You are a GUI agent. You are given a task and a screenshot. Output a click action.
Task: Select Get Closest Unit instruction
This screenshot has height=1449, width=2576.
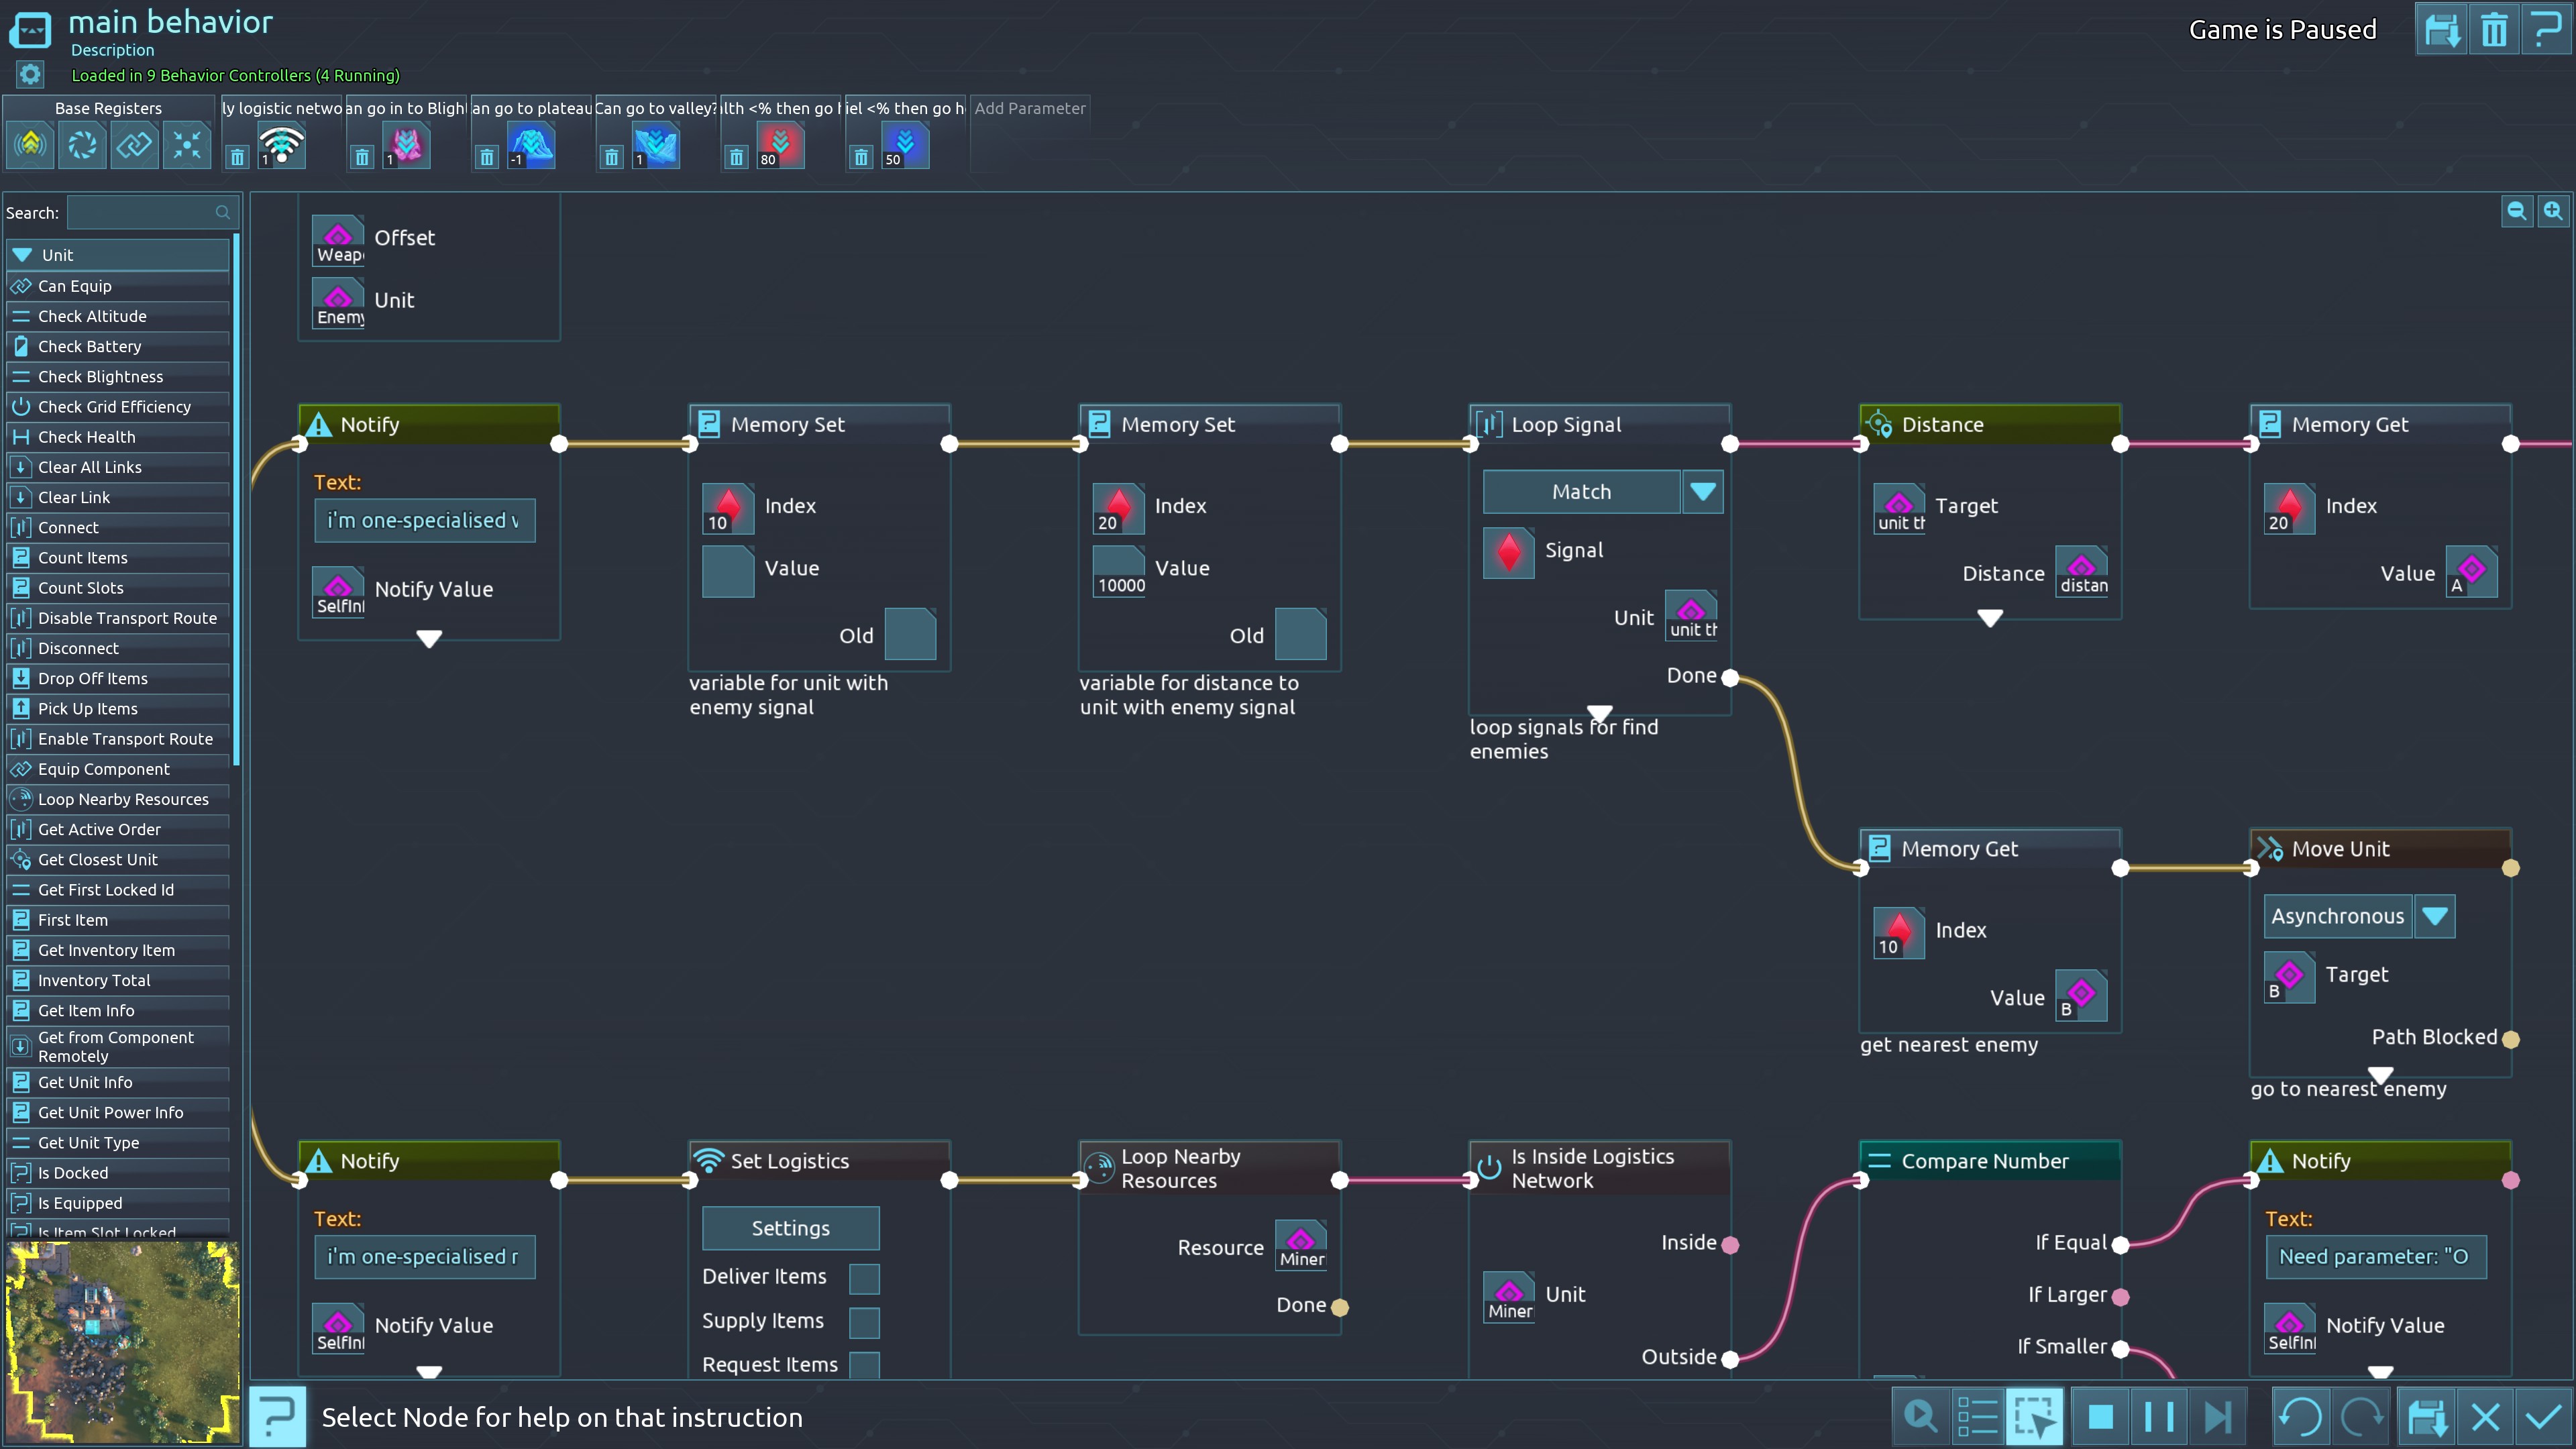click(97, 859)
